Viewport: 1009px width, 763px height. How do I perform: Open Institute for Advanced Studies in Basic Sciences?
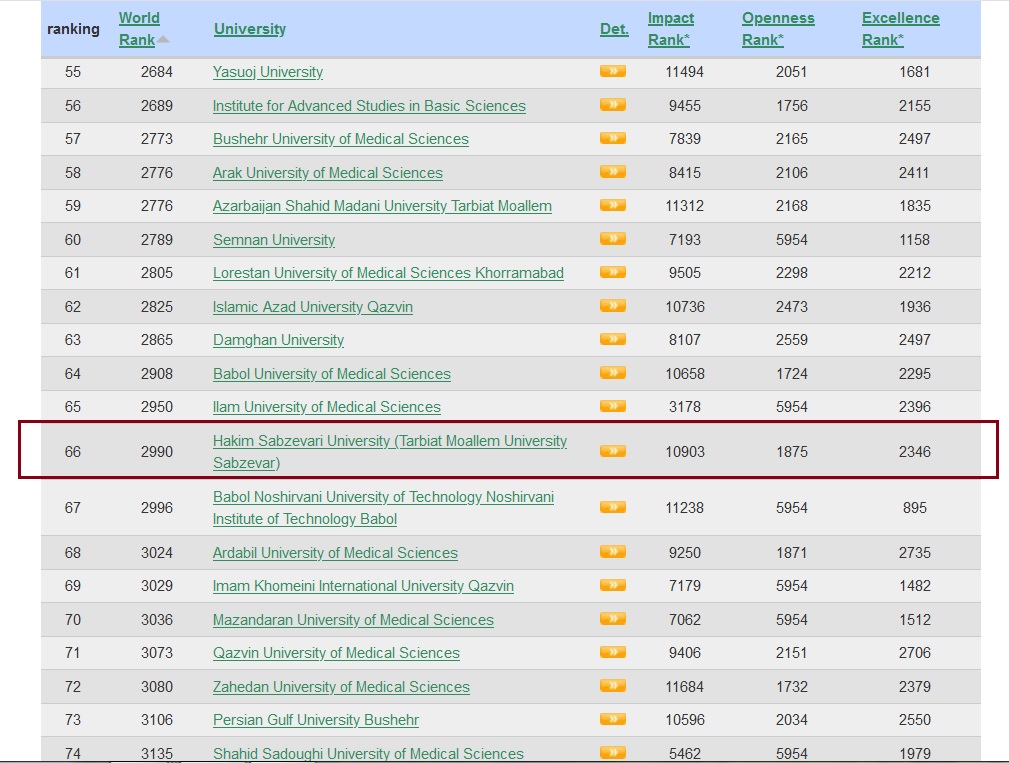tap(369, 106)
